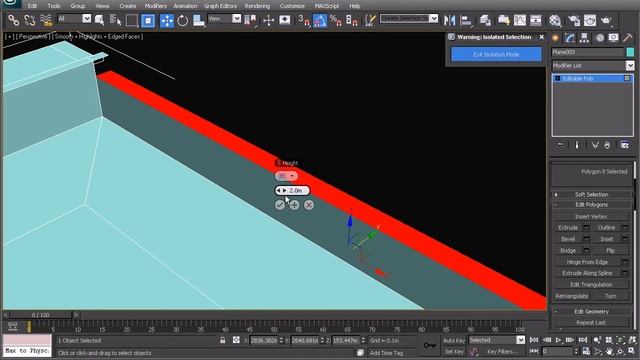The height and width of the screenshot is (360, 640).
Task: Open Bevel settings box button
Action: coord(587,239)
